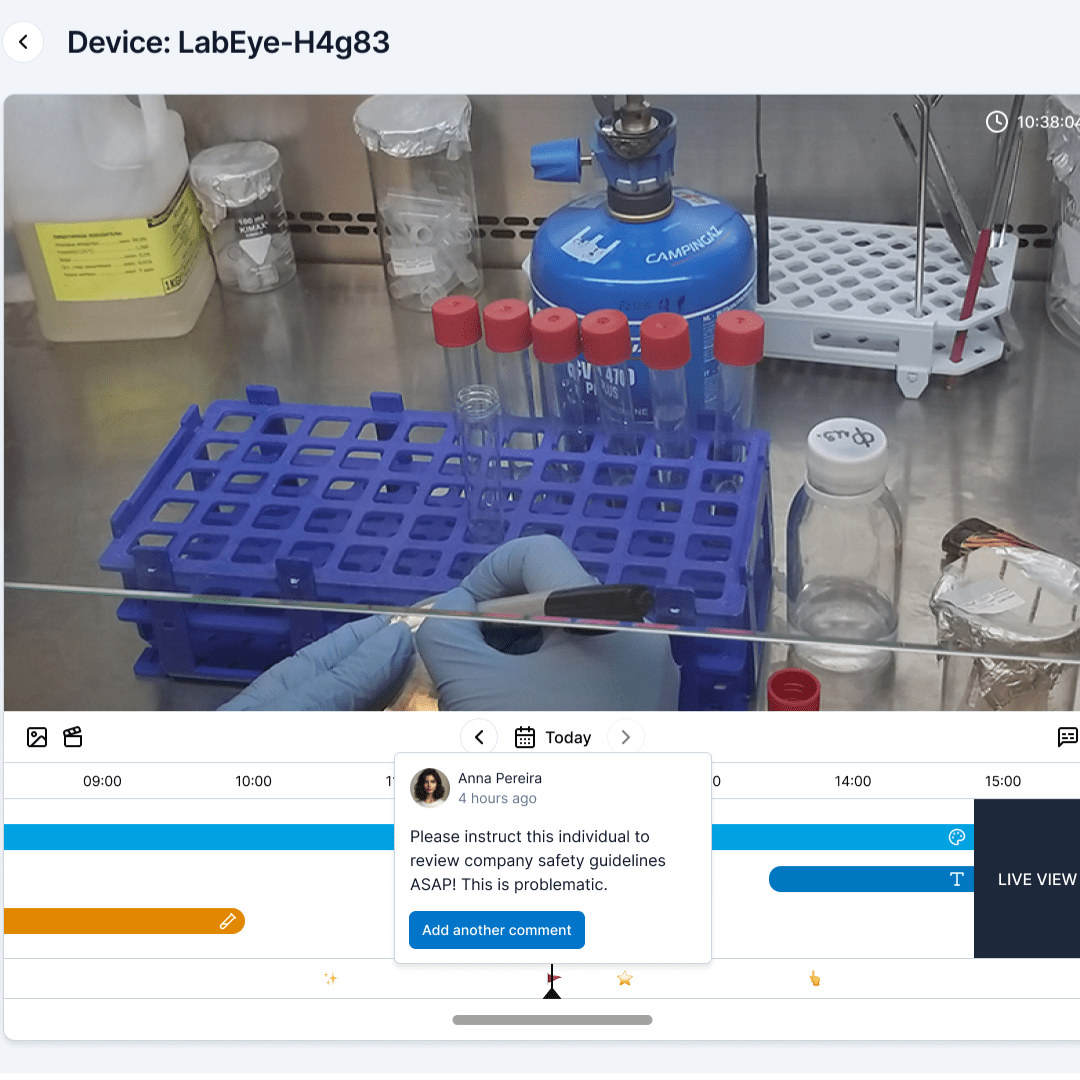Screen dimensions: 1080x1080
Task: Click Anna Pereira's avatar in comment
Action: [x=430, y=788]
